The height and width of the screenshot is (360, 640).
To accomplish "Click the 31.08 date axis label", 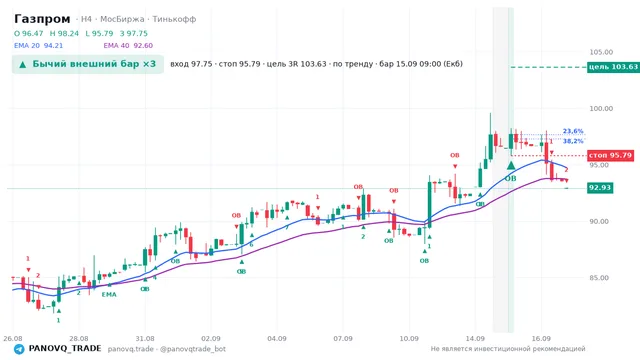I will click(145, 339).
